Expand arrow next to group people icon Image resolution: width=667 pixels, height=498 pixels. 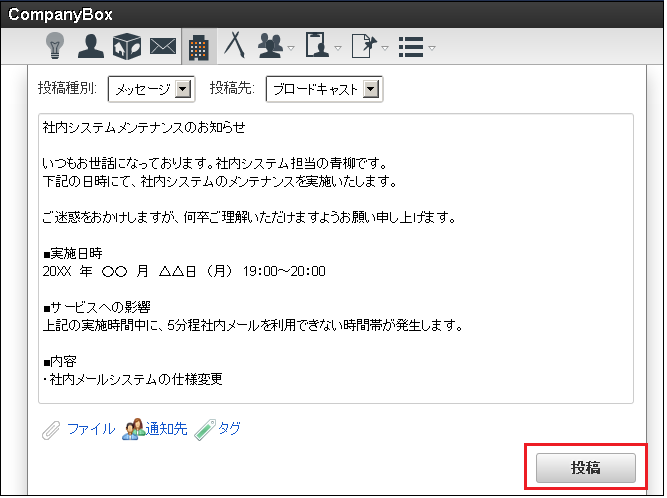coord(291,48)
